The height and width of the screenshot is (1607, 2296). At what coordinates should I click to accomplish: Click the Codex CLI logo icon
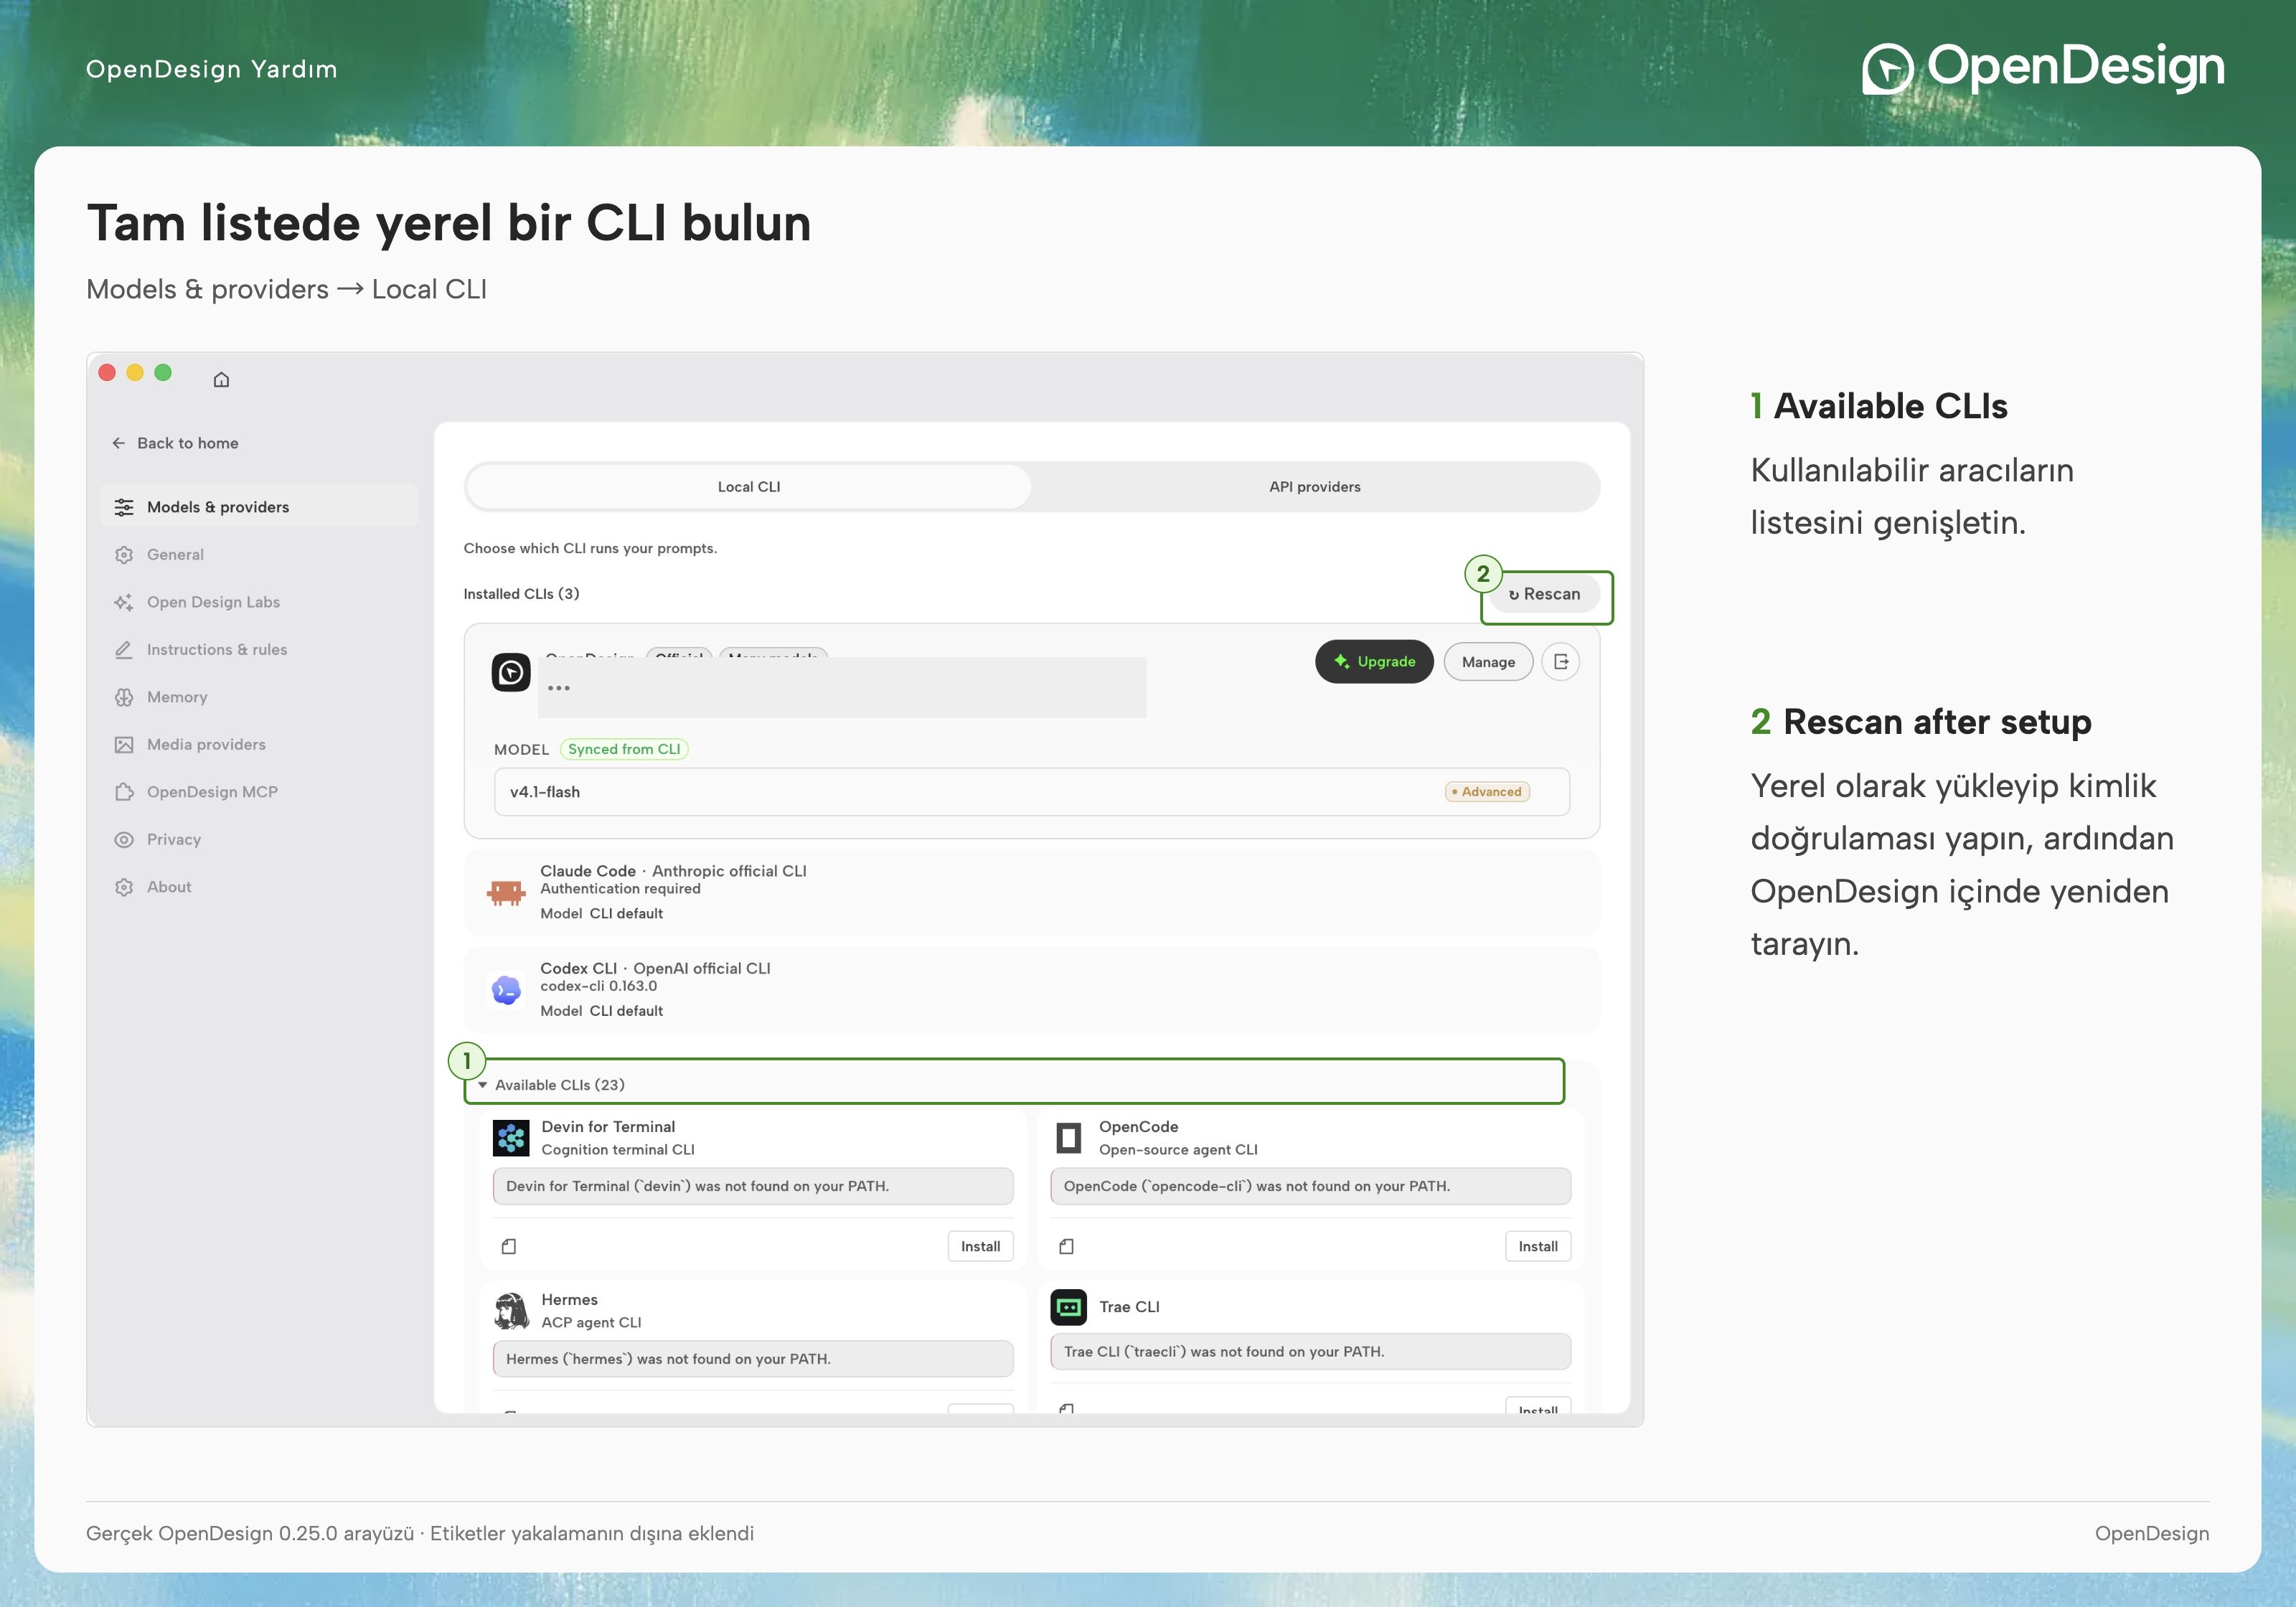pyautogui.click(x=507, y=990)
